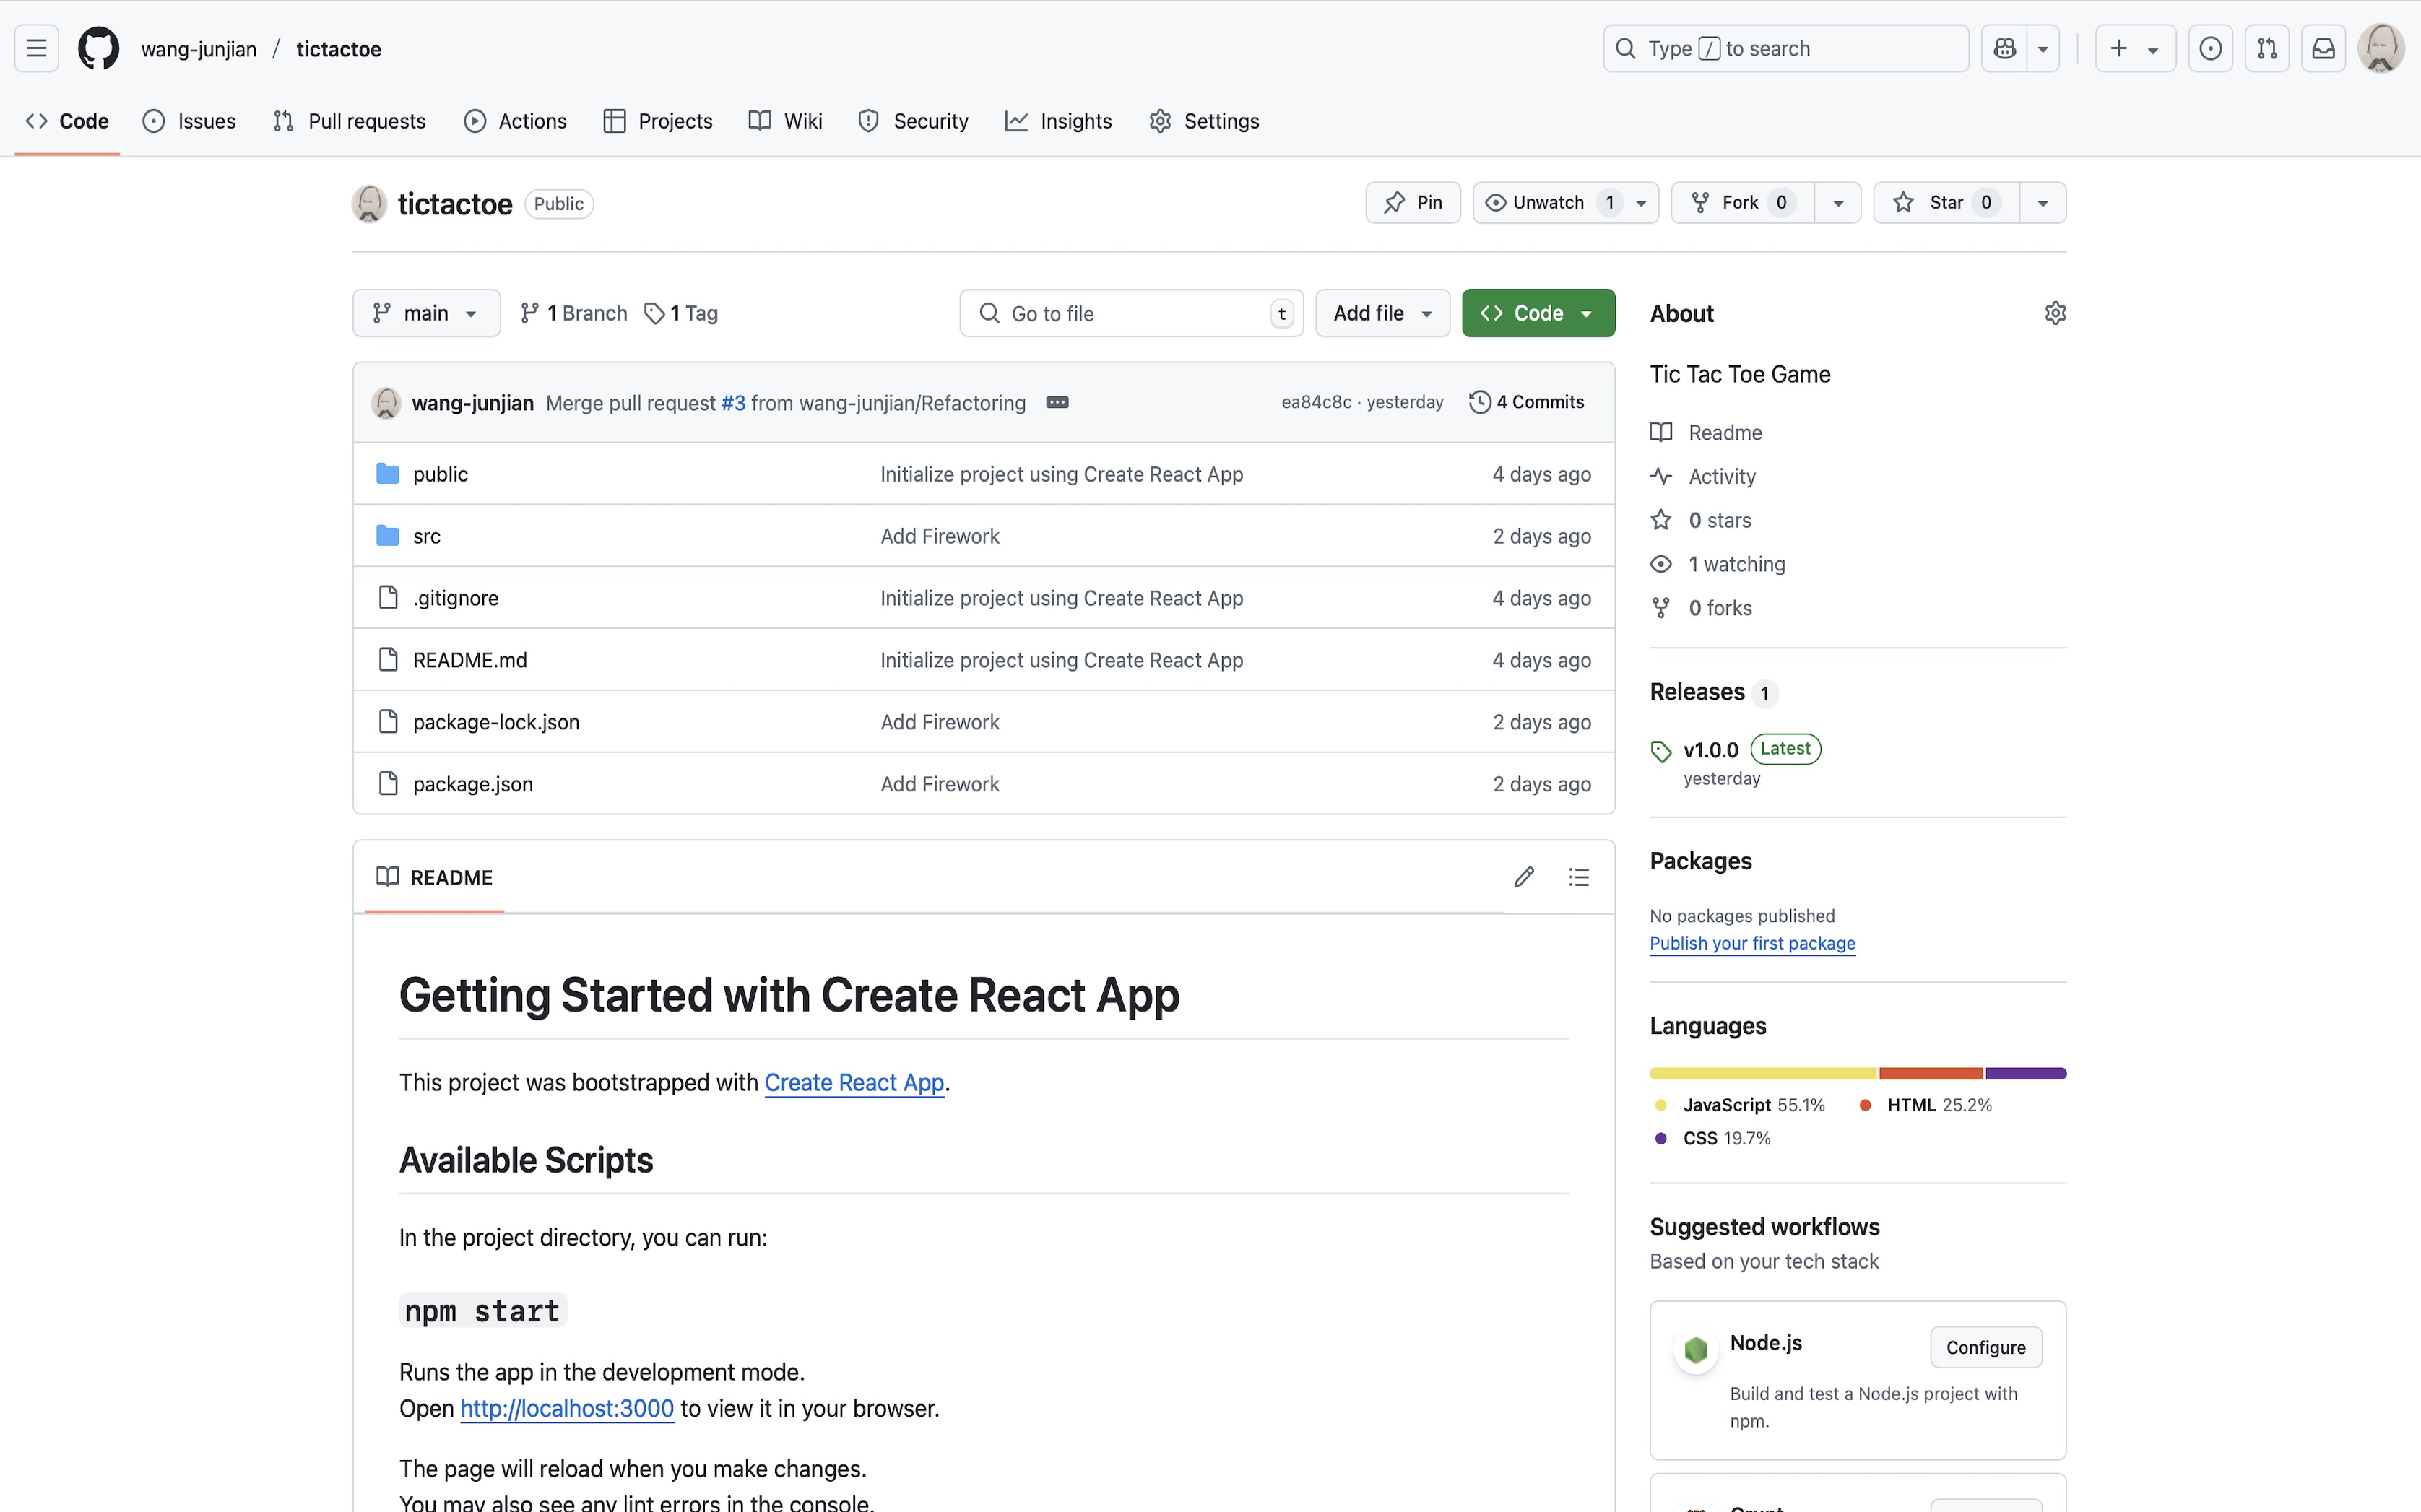The height and width of the screenshot is (1512, 2421).
Task: Toggle Unwatch for this repository
Action: pyautogui.click(x=1547, y=203)
